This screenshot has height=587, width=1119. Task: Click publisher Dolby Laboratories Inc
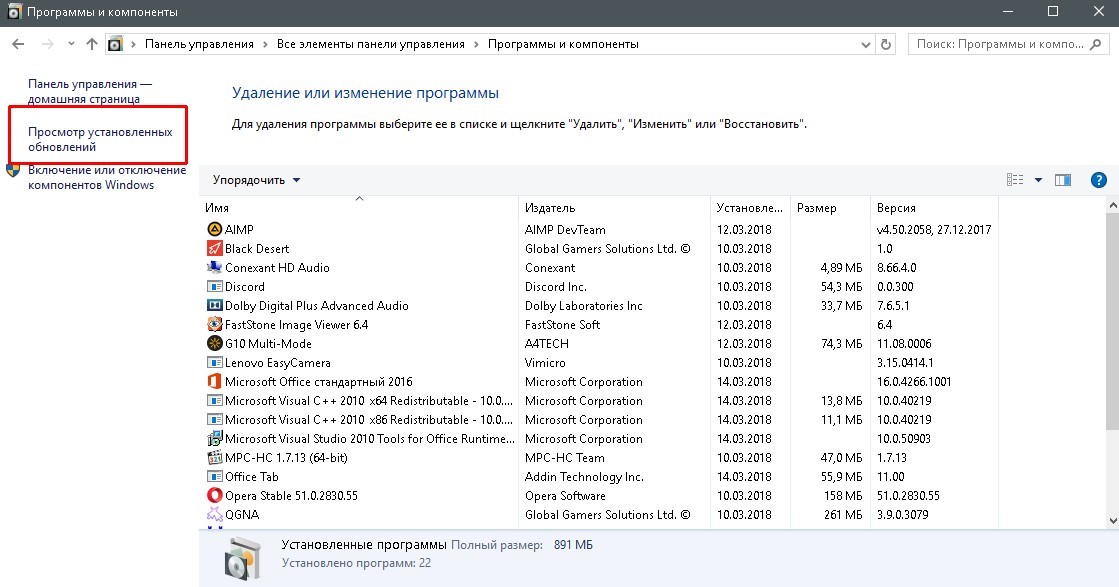[584, 305]
